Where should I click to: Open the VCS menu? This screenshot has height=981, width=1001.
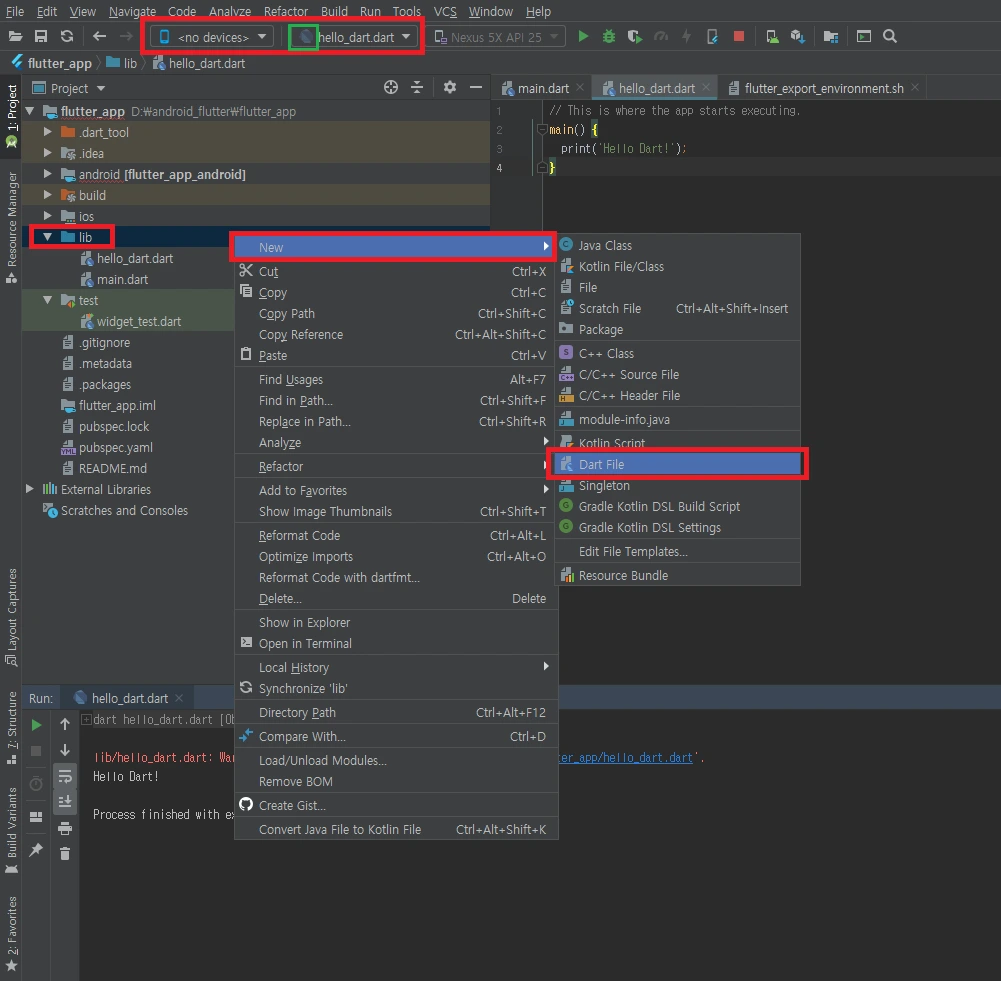pyautogui.click(x=445, y=11)
